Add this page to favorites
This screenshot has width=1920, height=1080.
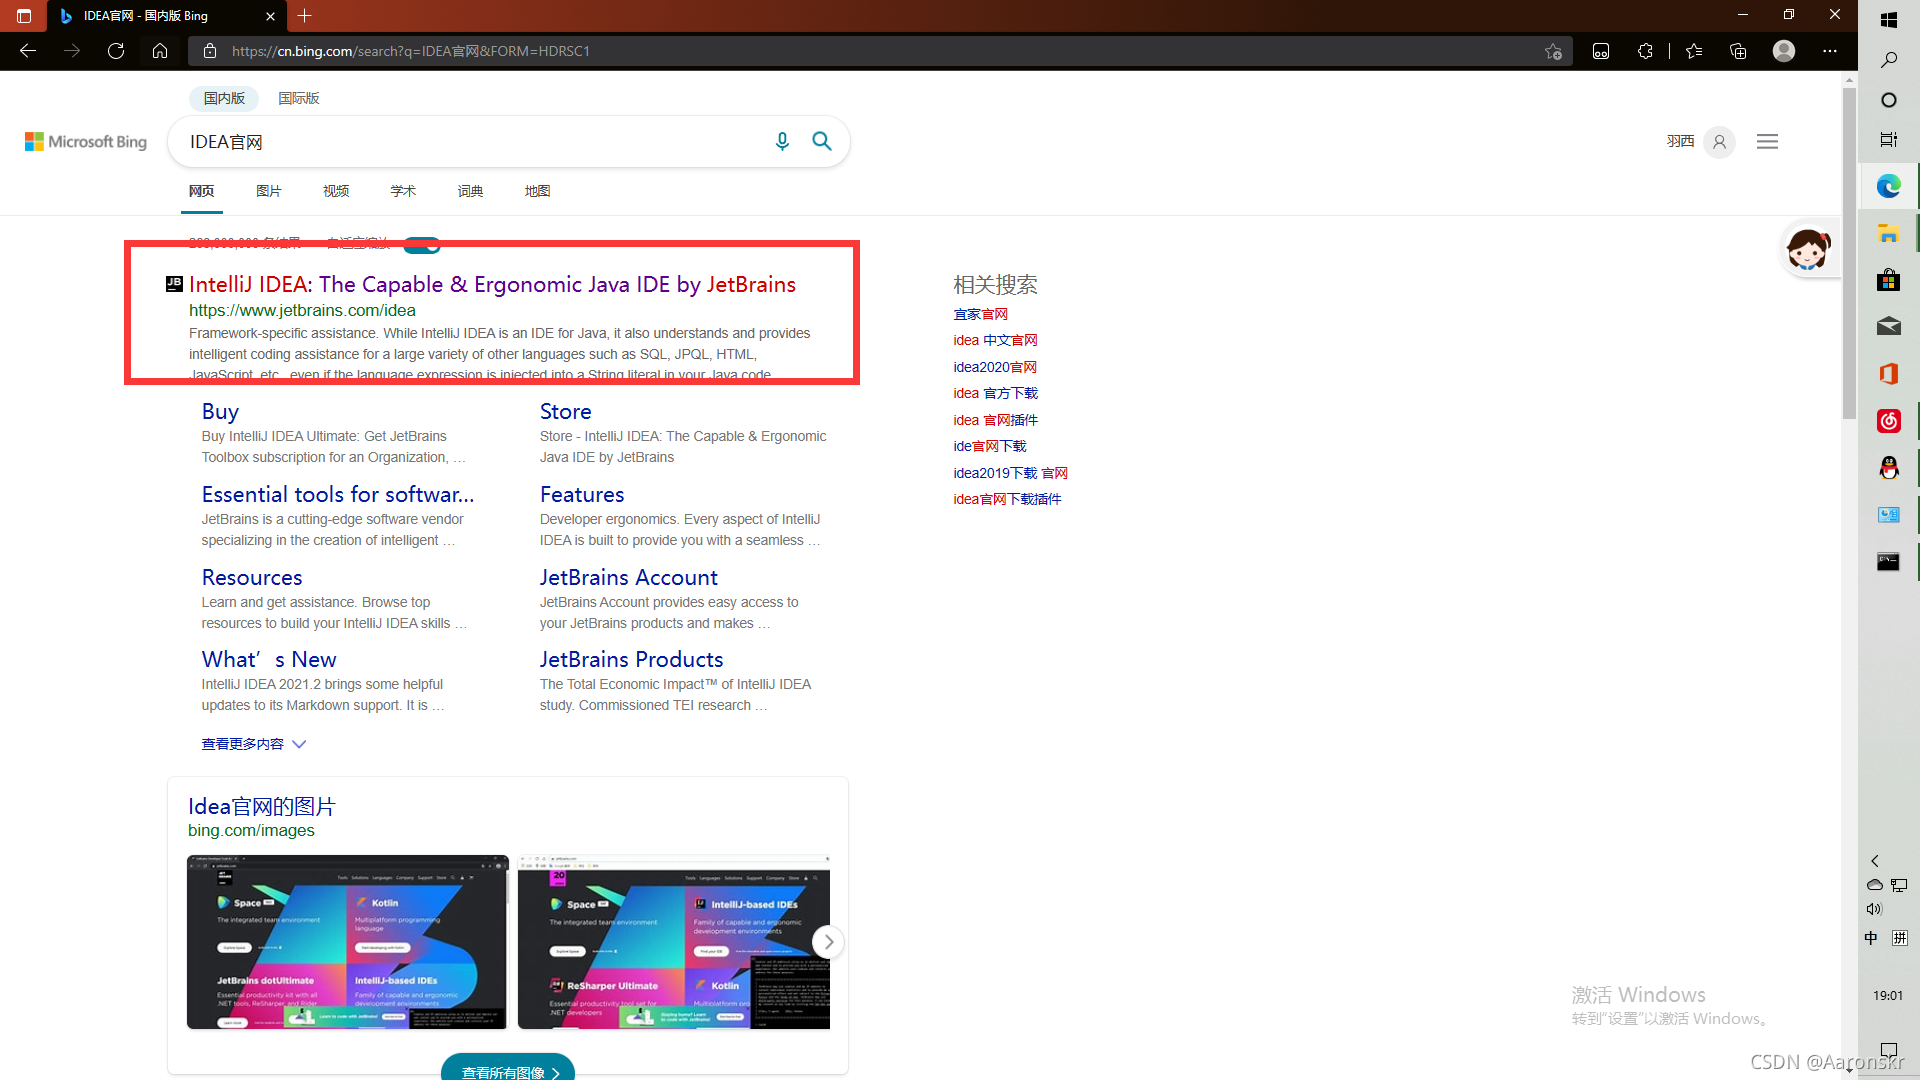coord(1553,51)
